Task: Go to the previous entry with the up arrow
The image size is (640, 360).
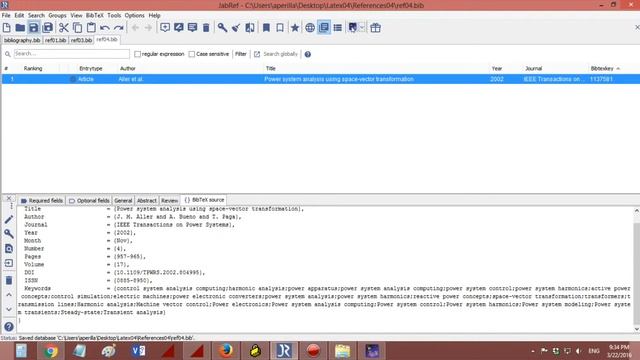Action: coord(9,295)
